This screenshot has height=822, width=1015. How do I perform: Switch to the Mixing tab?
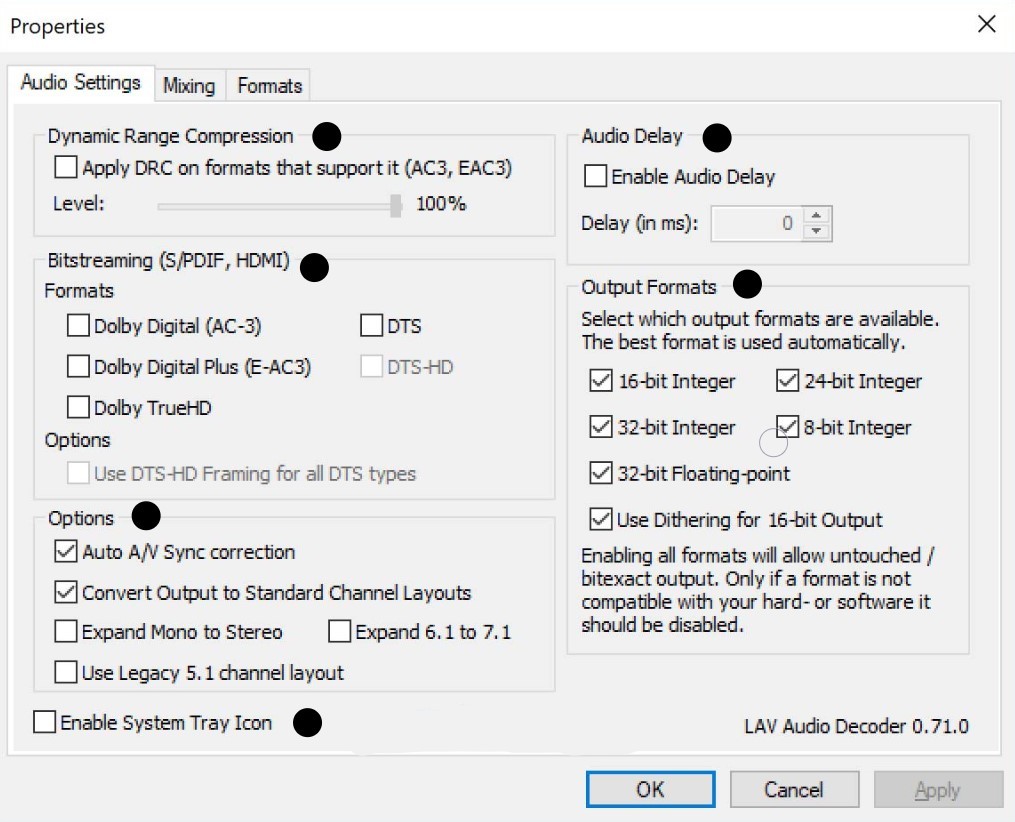(189, 86)
